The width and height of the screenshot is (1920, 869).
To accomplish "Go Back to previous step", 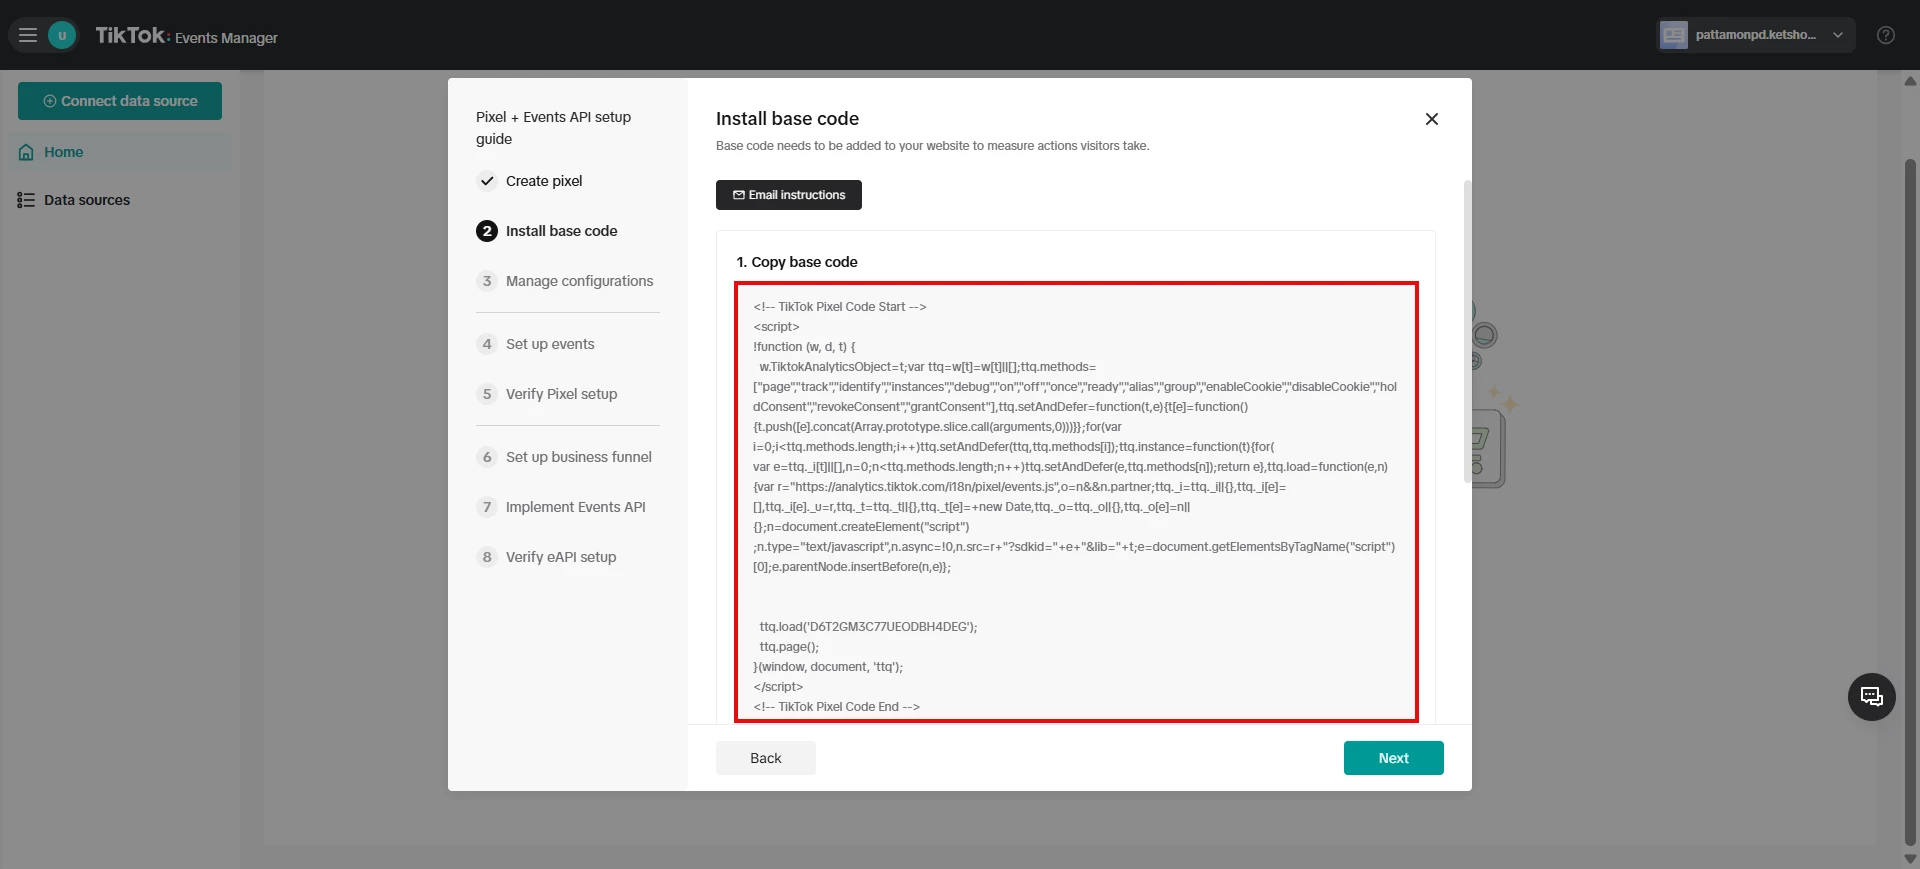I will click(765, 758).
